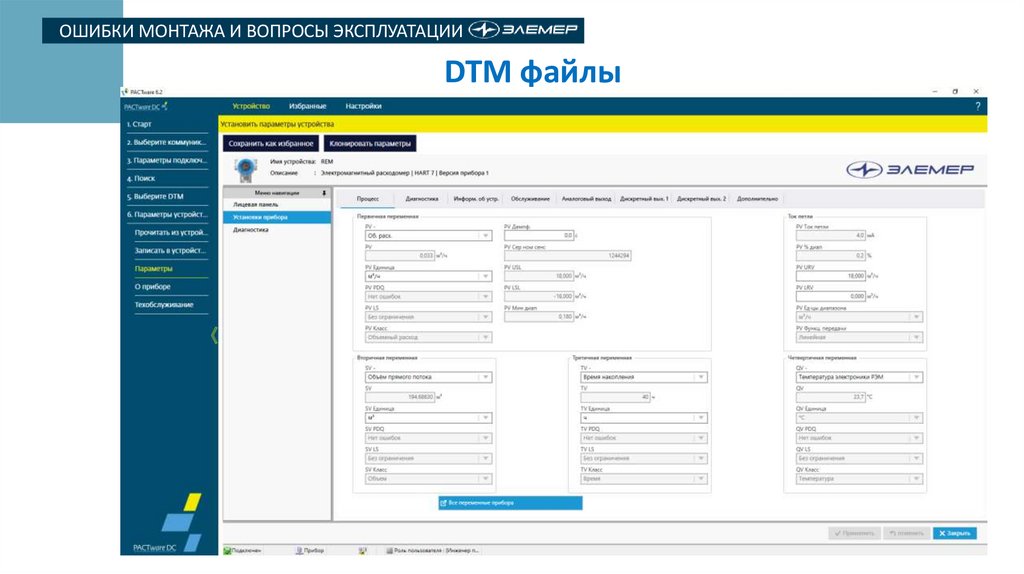
Task: Click the Роль пользователя status icon
Action: 388,549
